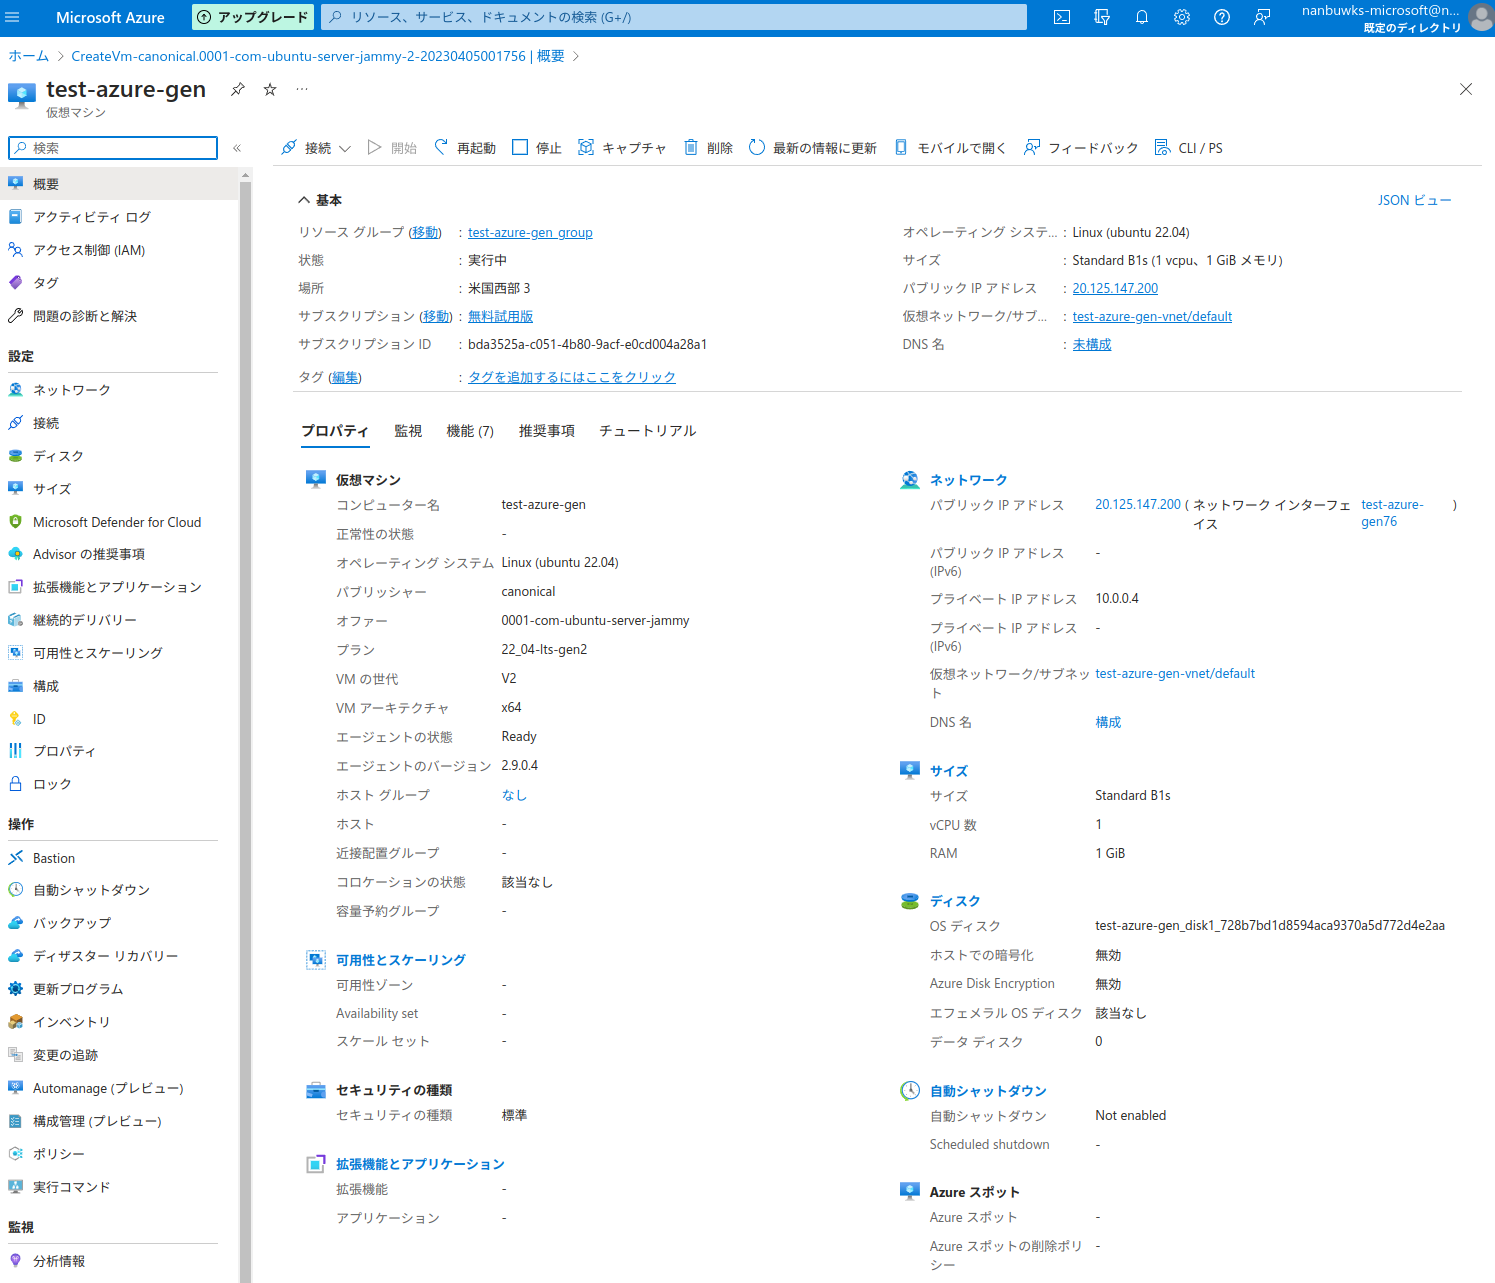This screenshot has width=1495, height=1283.
Task: Click the ロック padlock icon in sidebar
Action: [x=16, y=784]
